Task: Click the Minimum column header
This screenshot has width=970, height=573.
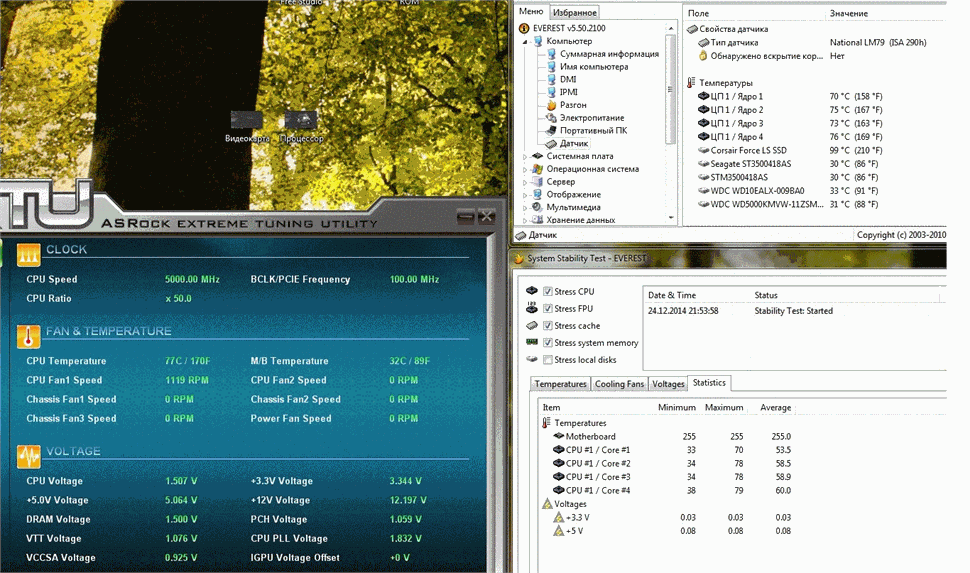Action: pyautogui.click(x=676, y=408)
